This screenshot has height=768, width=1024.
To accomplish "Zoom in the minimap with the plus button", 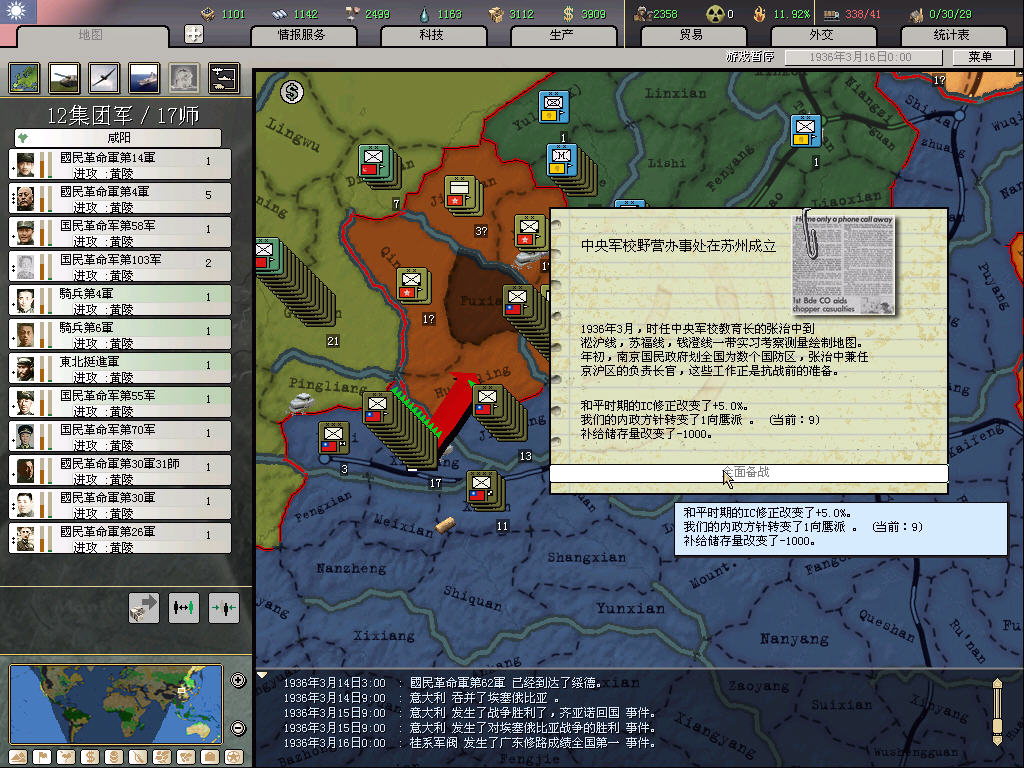I will [238, 680].
